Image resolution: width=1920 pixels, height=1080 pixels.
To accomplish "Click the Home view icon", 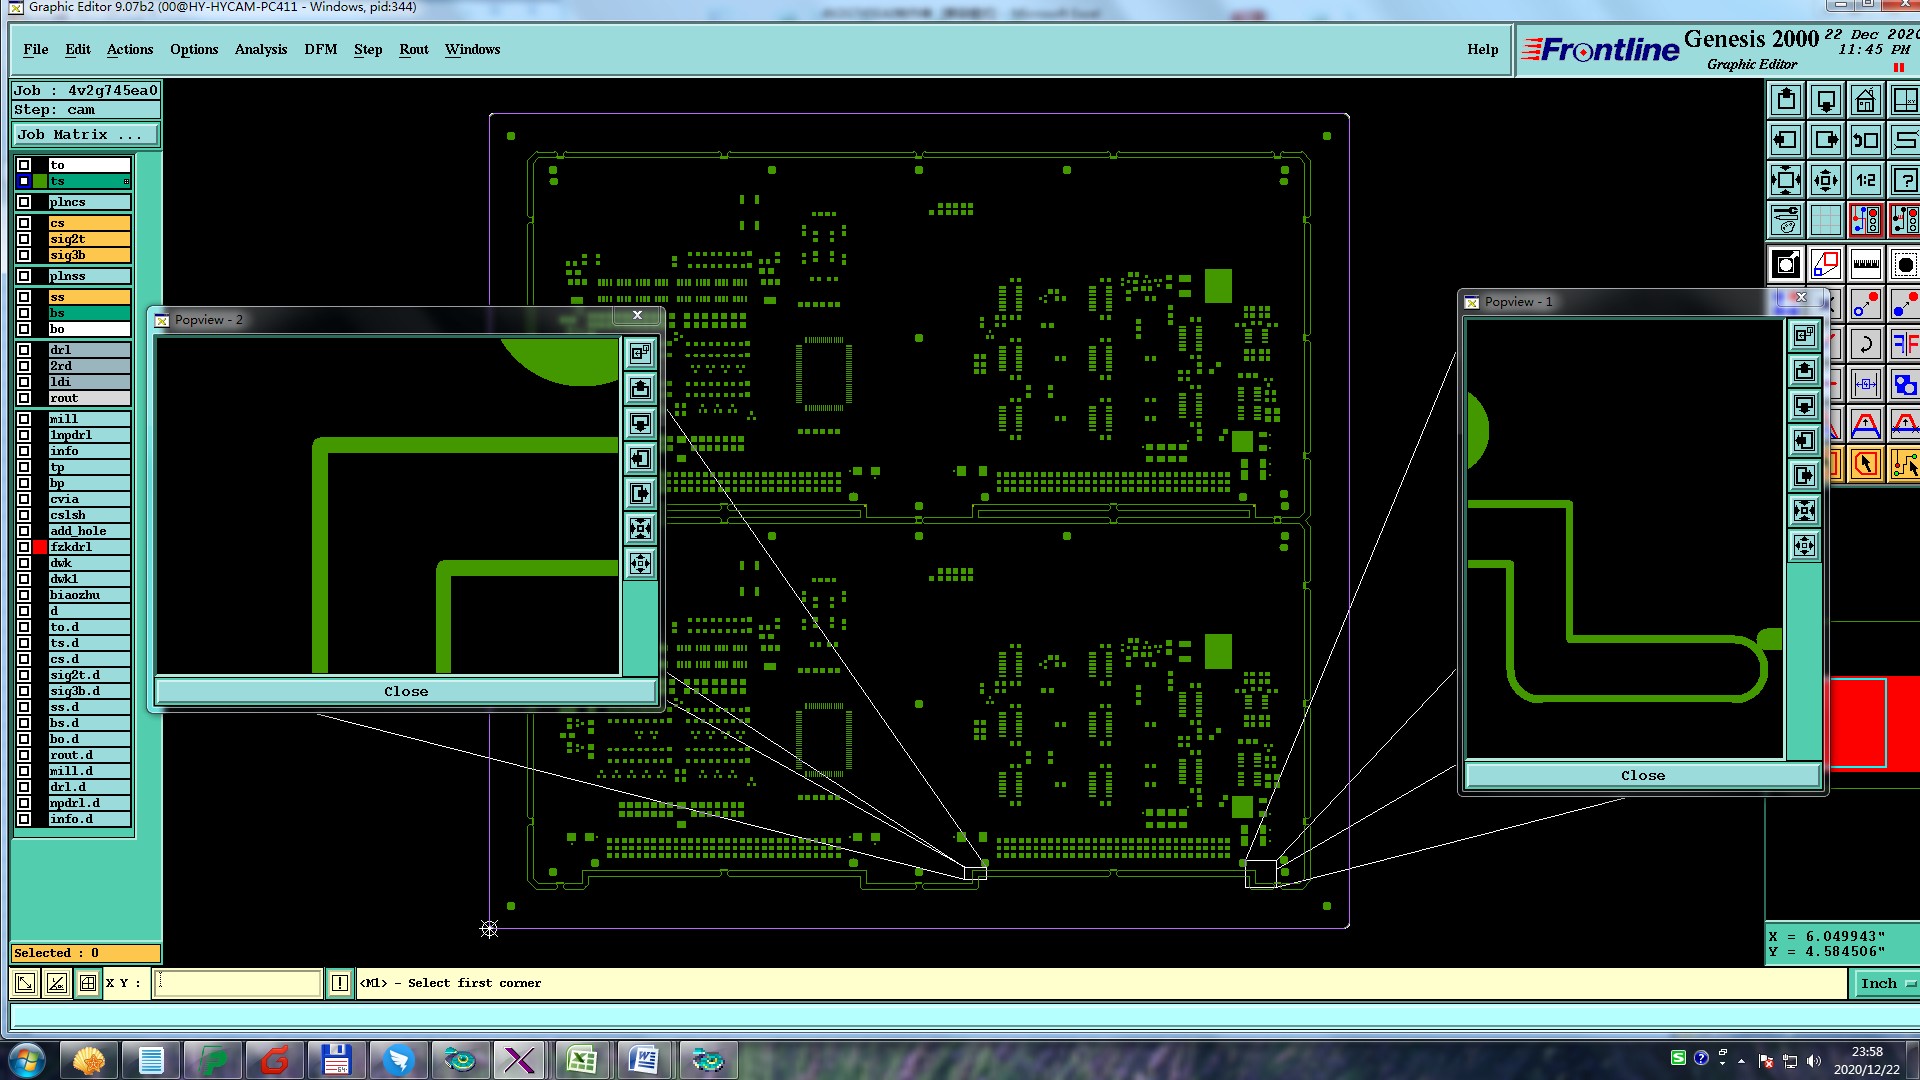I will pyautogui.click(x=1865, y=100).
